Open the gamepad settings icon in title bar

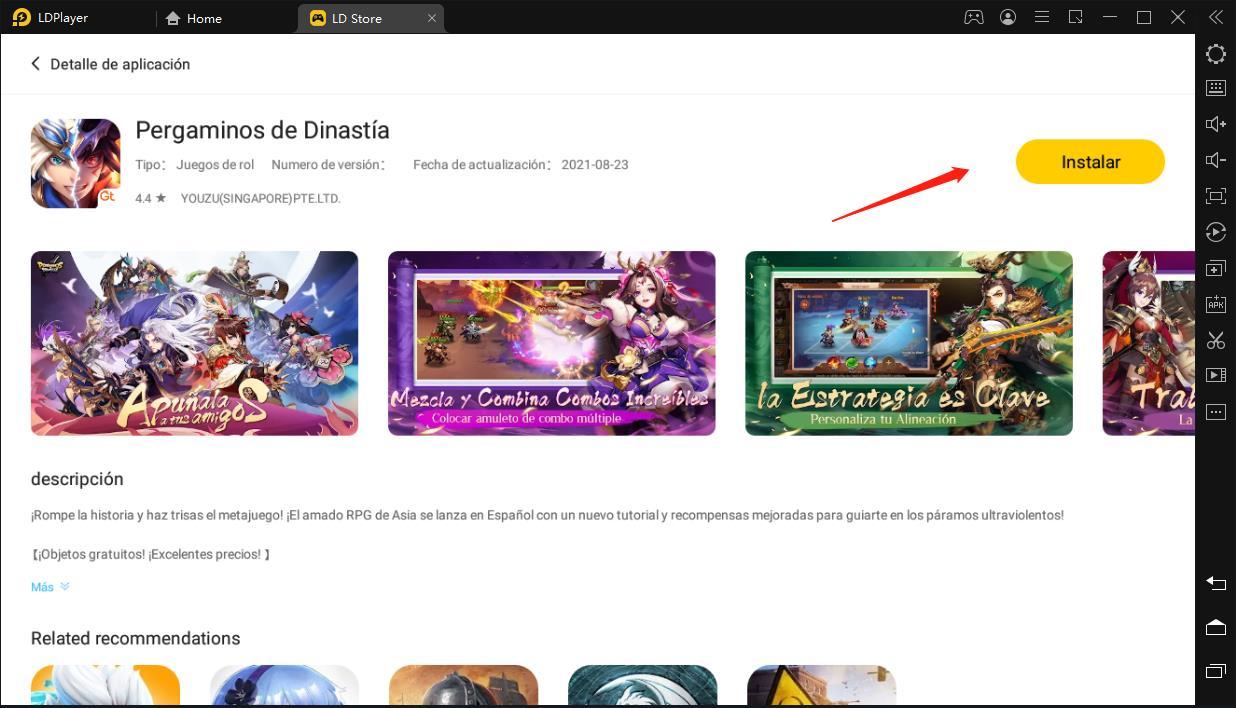[x=973, y=17]
